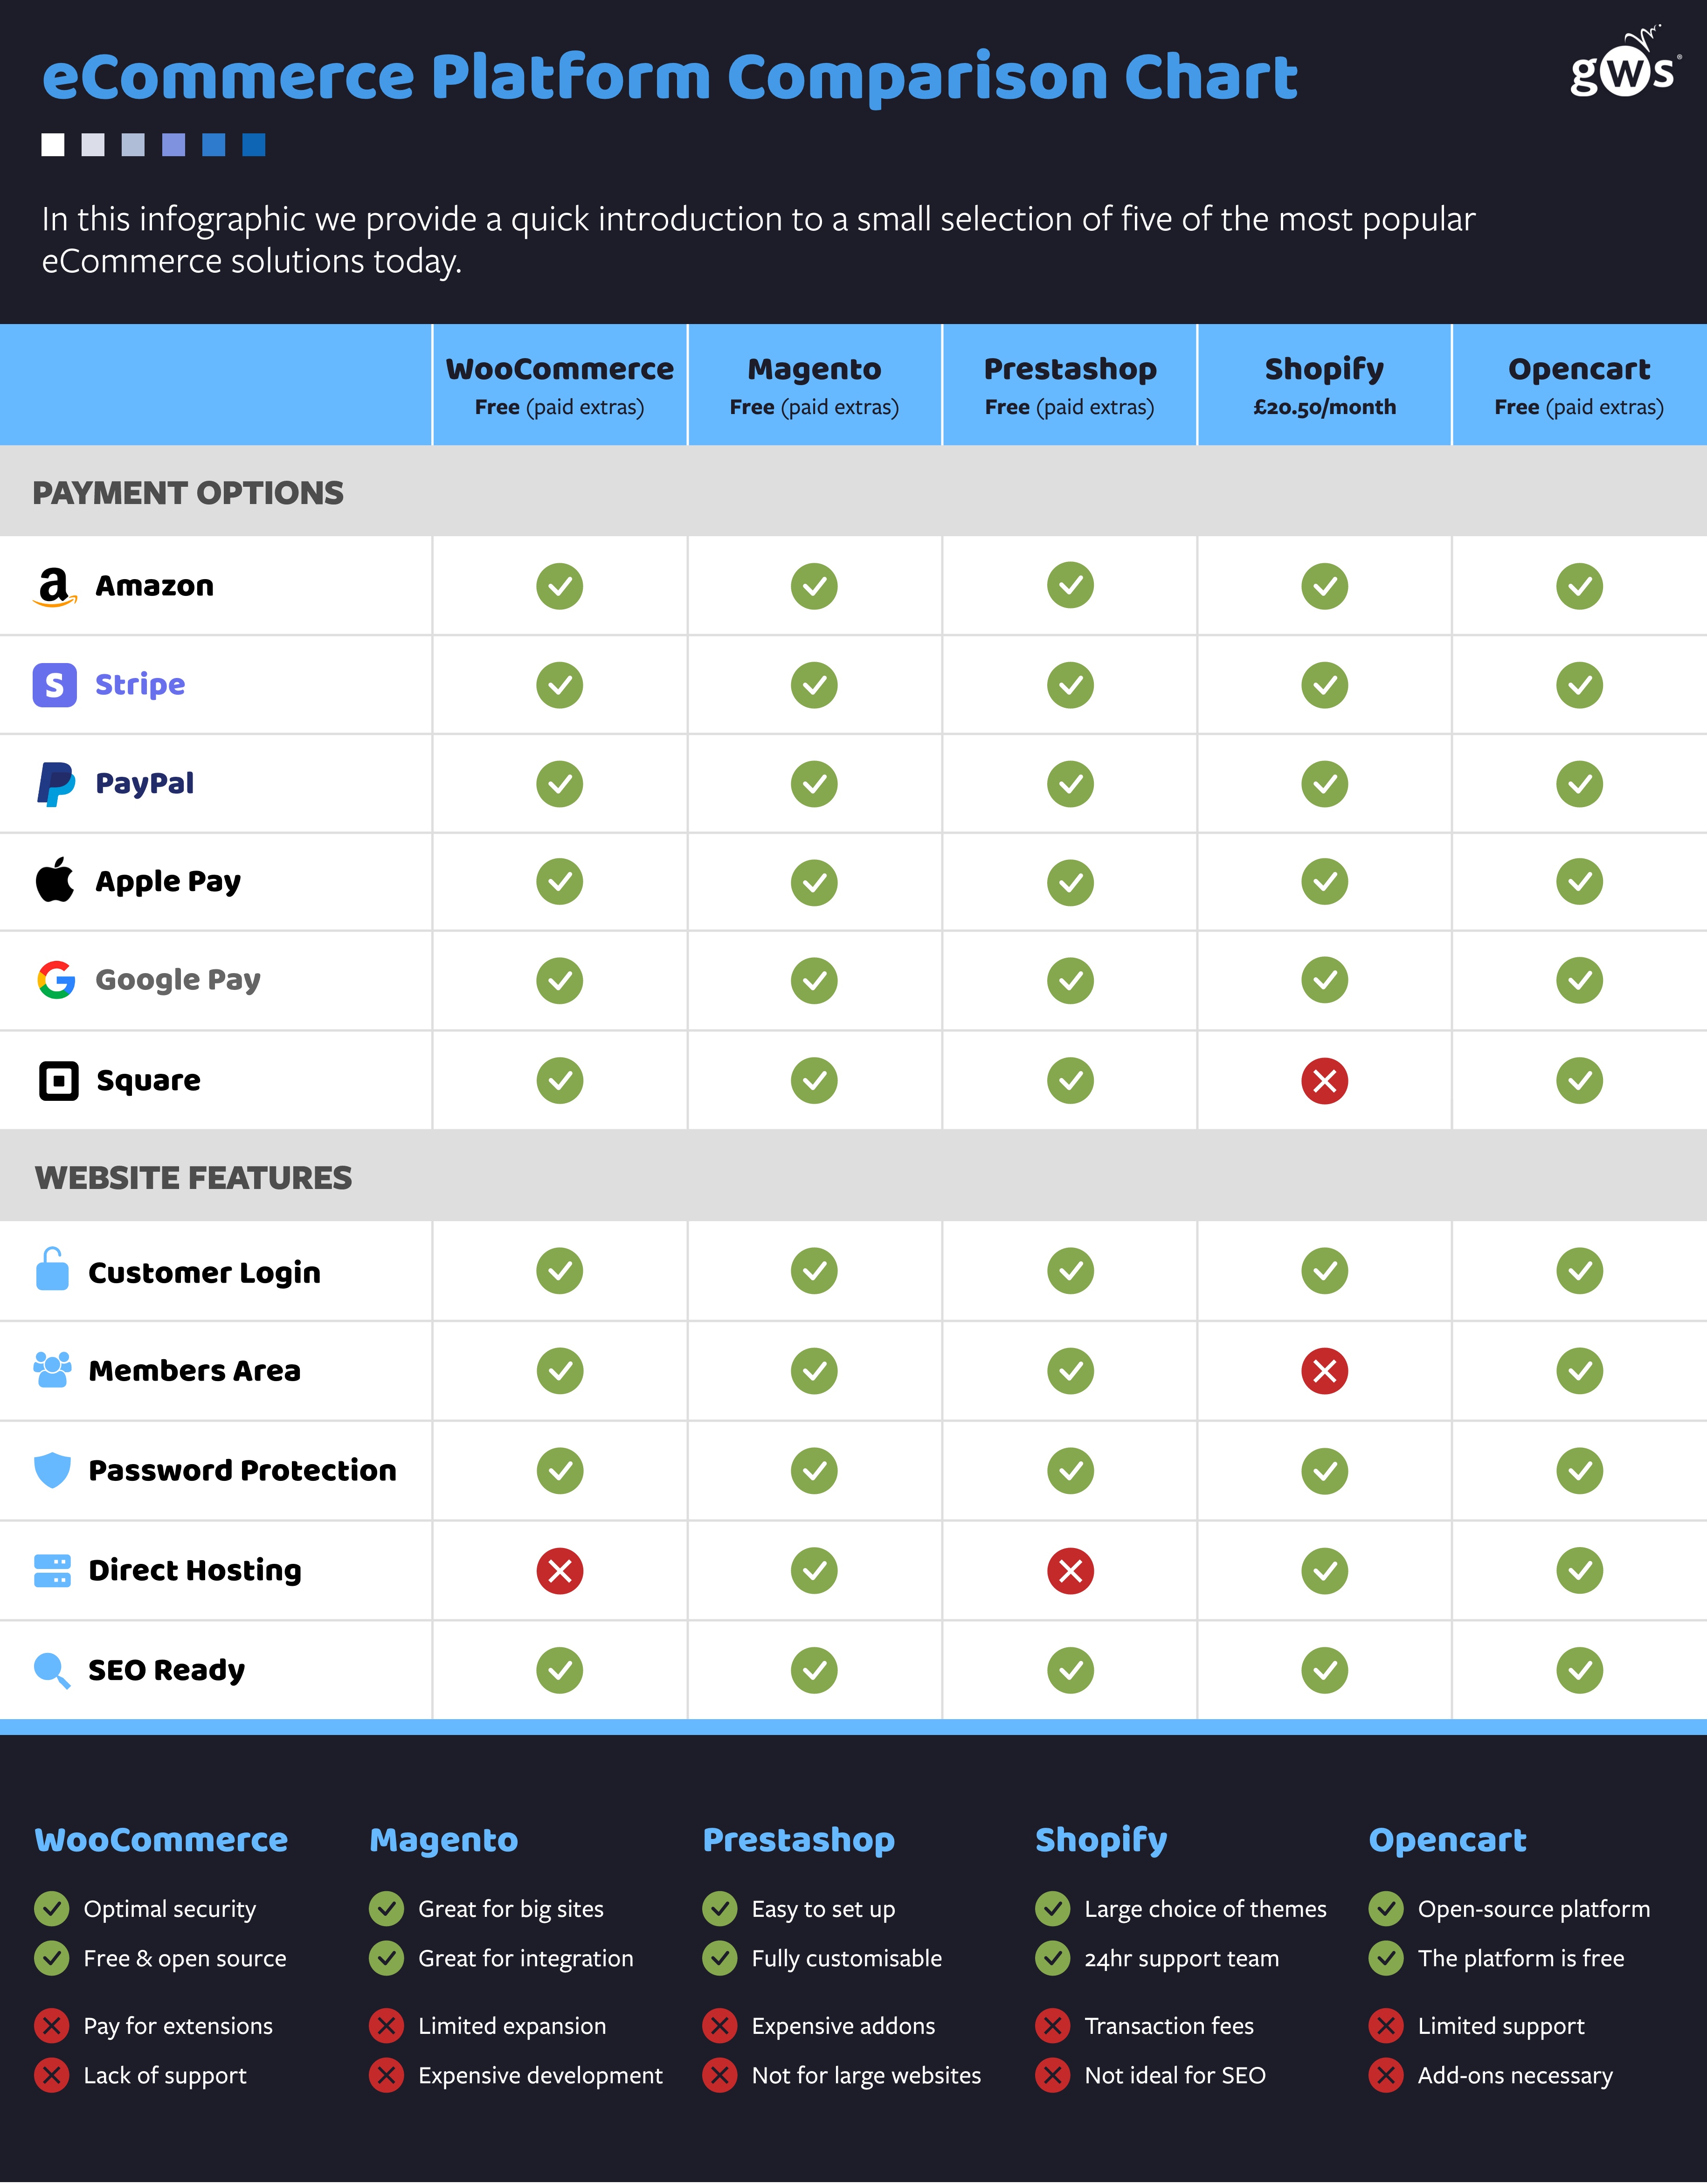The width and height of the screenshot is (1707, 2184).
Task: Click the SEO Ready magnifier icon
Action: [x=52, y=1671]
